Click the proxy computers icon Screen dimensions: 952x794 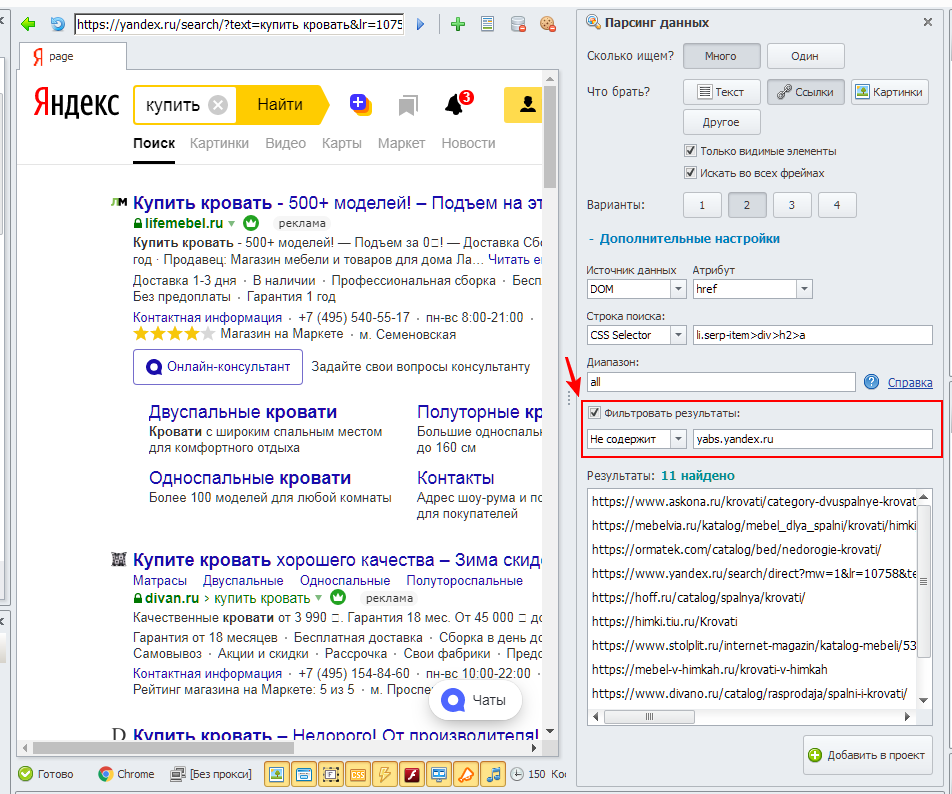pos(177,774)
